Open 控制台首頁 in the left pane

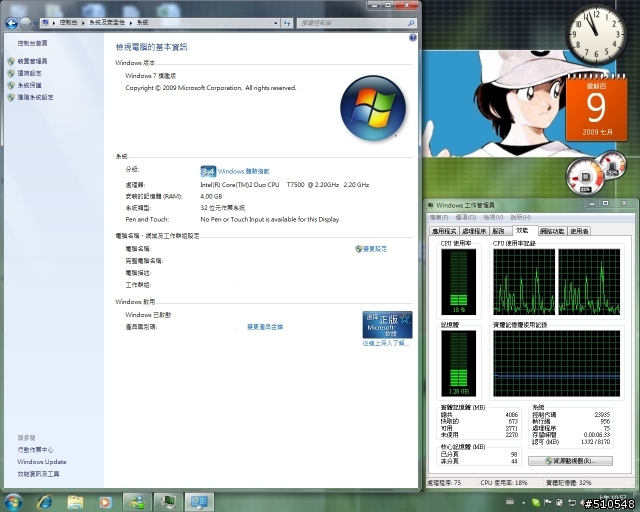(x=32, y=43)
